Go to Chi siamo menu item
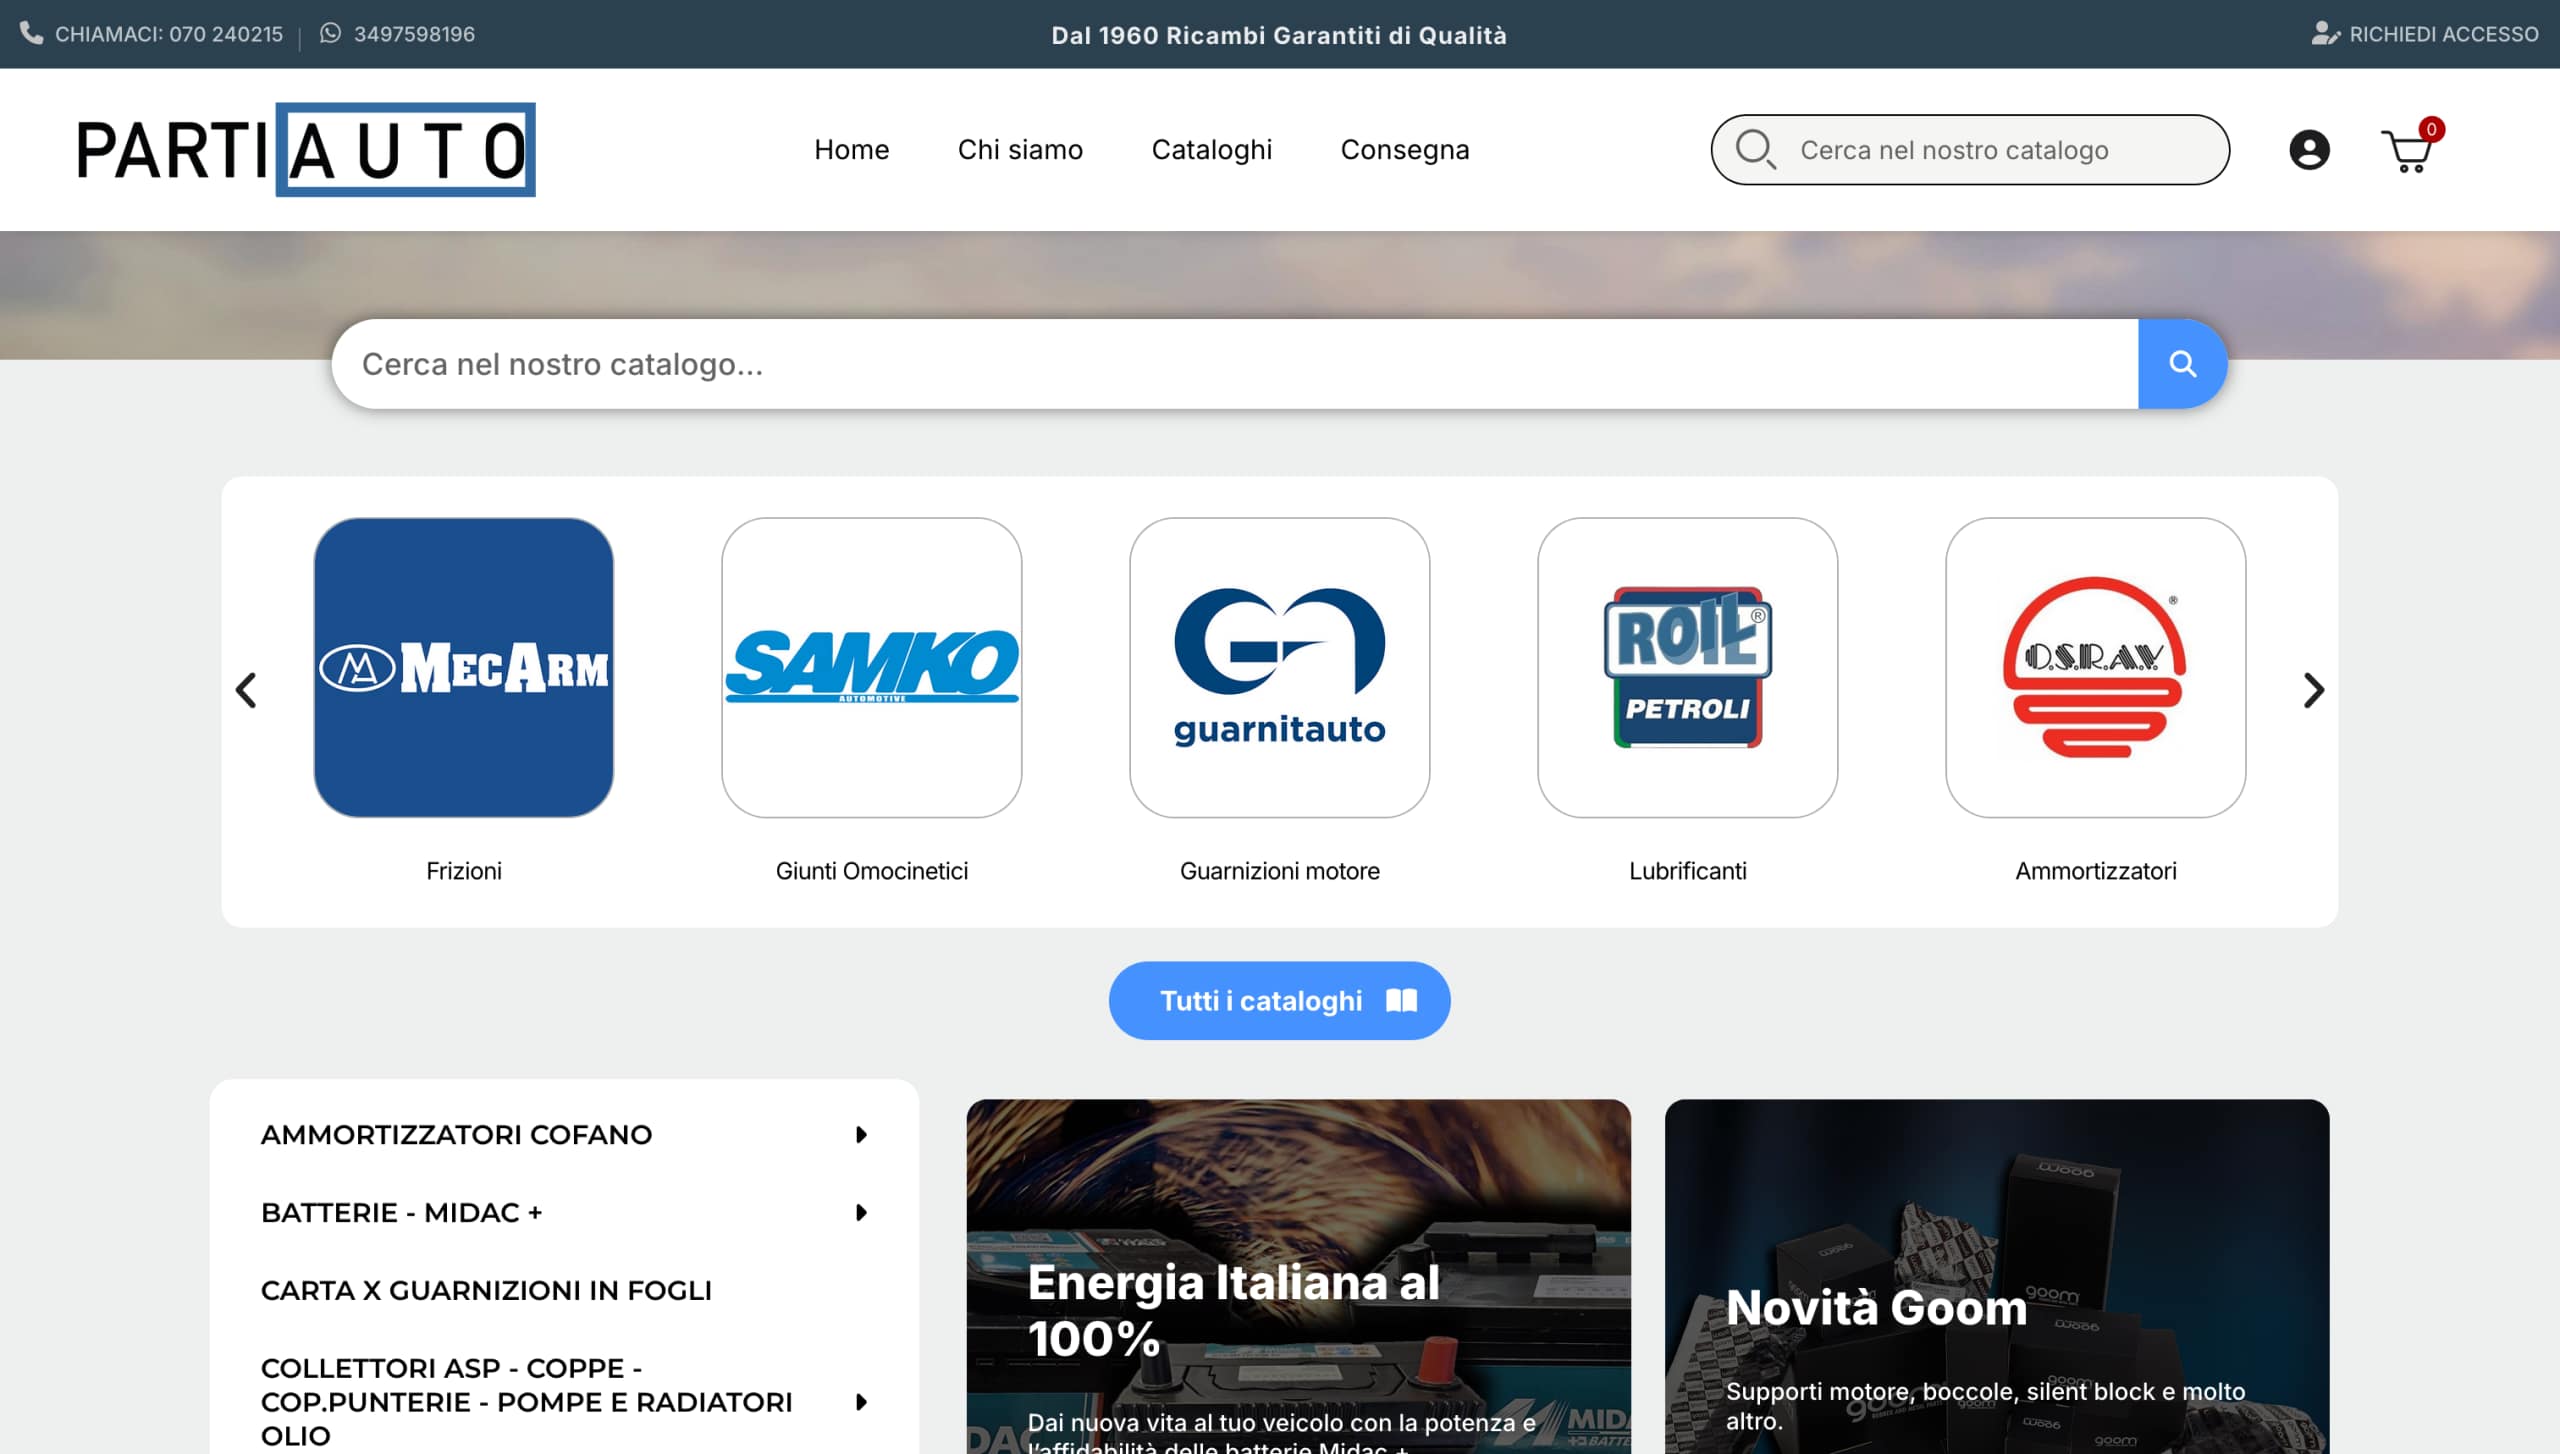The height and width of the screenshot is (1454, 2560). pyautogui.click(x=1019, y=150)
